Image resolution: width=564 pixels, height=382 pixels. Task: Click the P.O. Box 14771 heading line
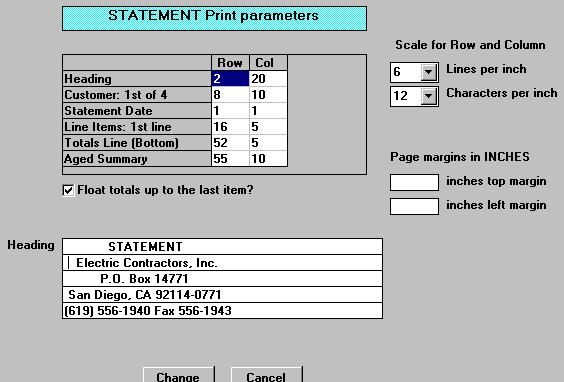coord(222,279)
